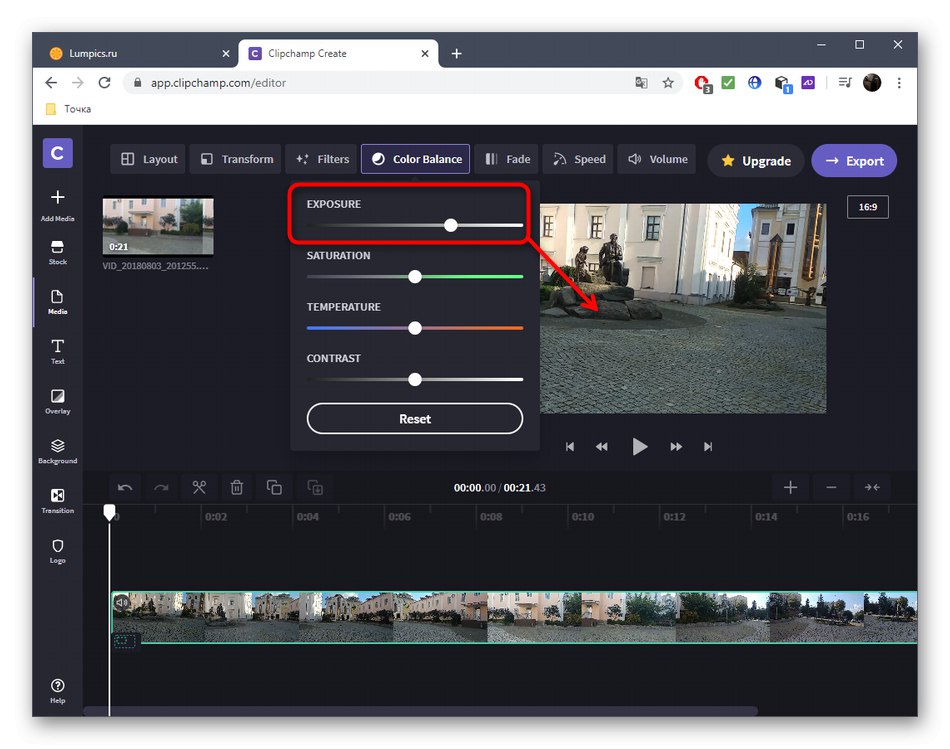This screenshot has width=950, height=749.
Task: Split the clip with the scissors tool
Action: coord(199,487)
